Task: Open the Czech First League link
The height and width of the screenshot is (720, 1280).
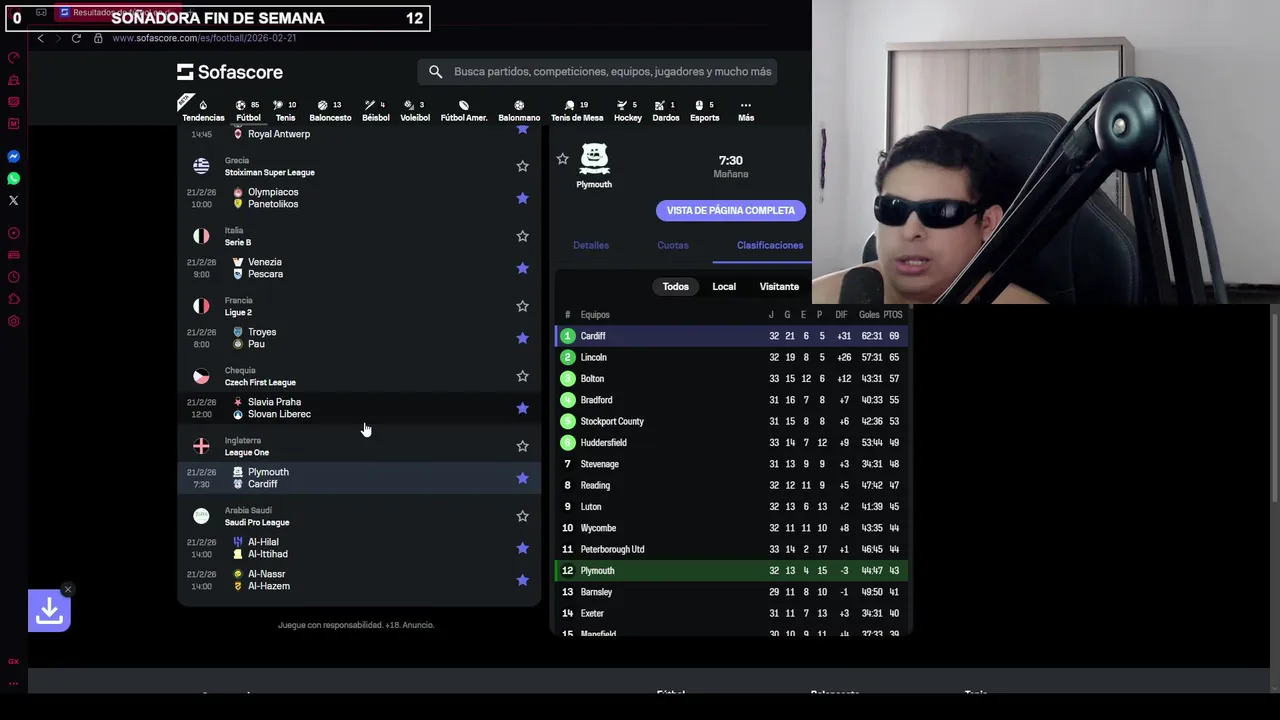Action: click(260, 382)
